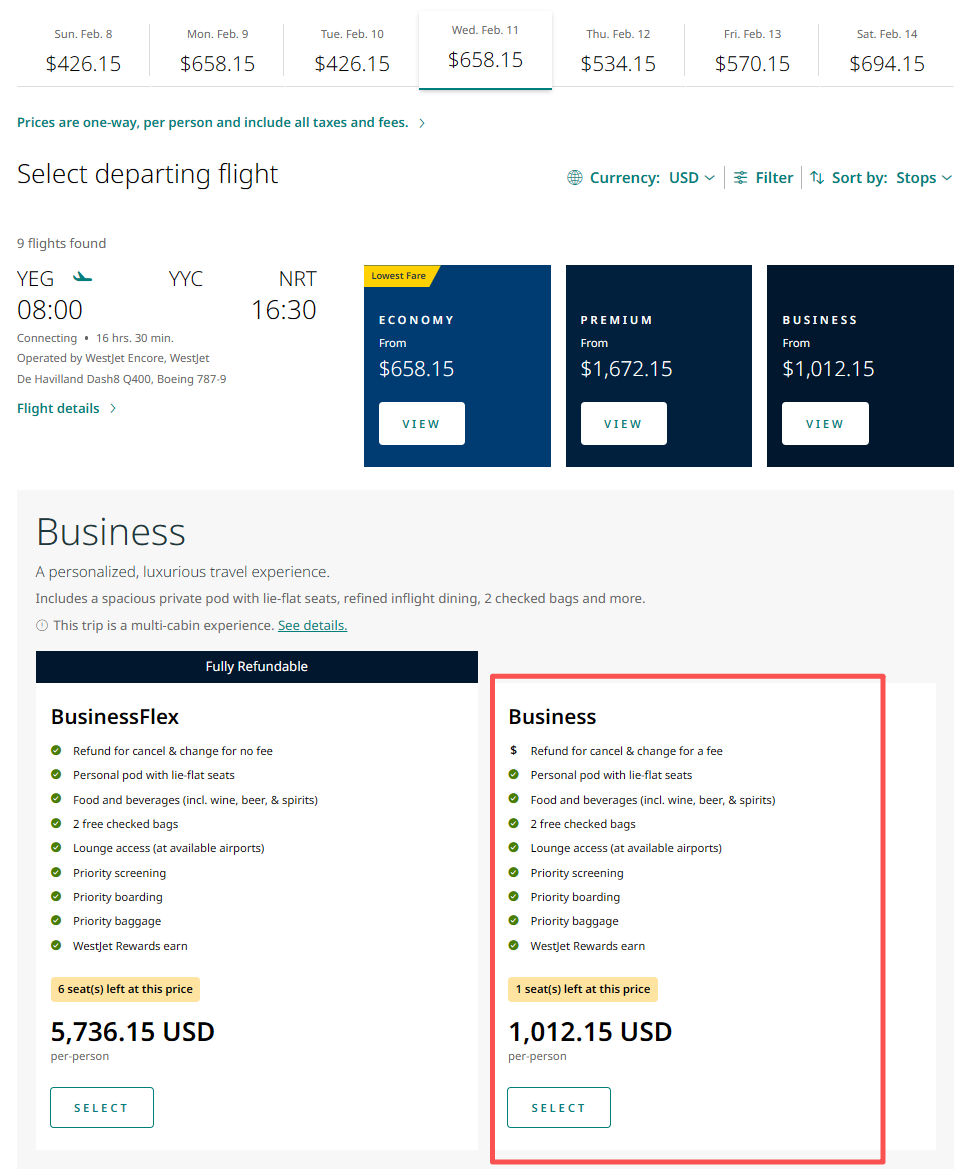The width and height of the screenshot is (960, 1175).
Task: Expand the Sort by Stops dropdown
Action: pos(923,178)
